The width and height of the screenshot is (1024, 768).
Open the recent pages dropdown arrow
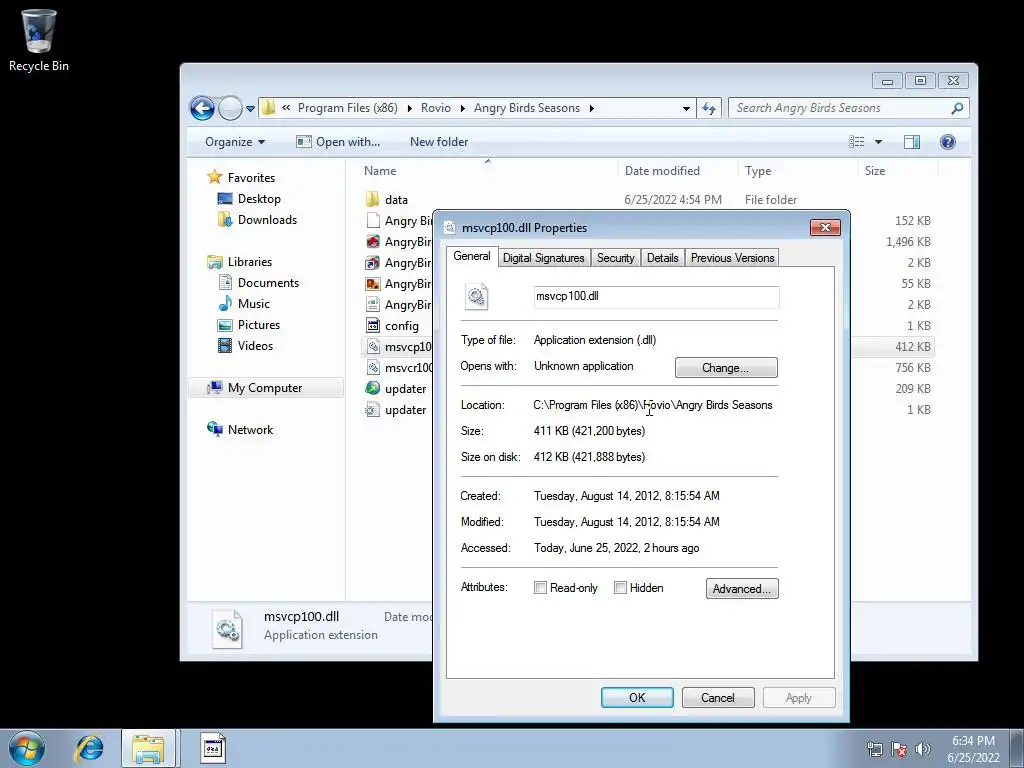coord(250,109)
